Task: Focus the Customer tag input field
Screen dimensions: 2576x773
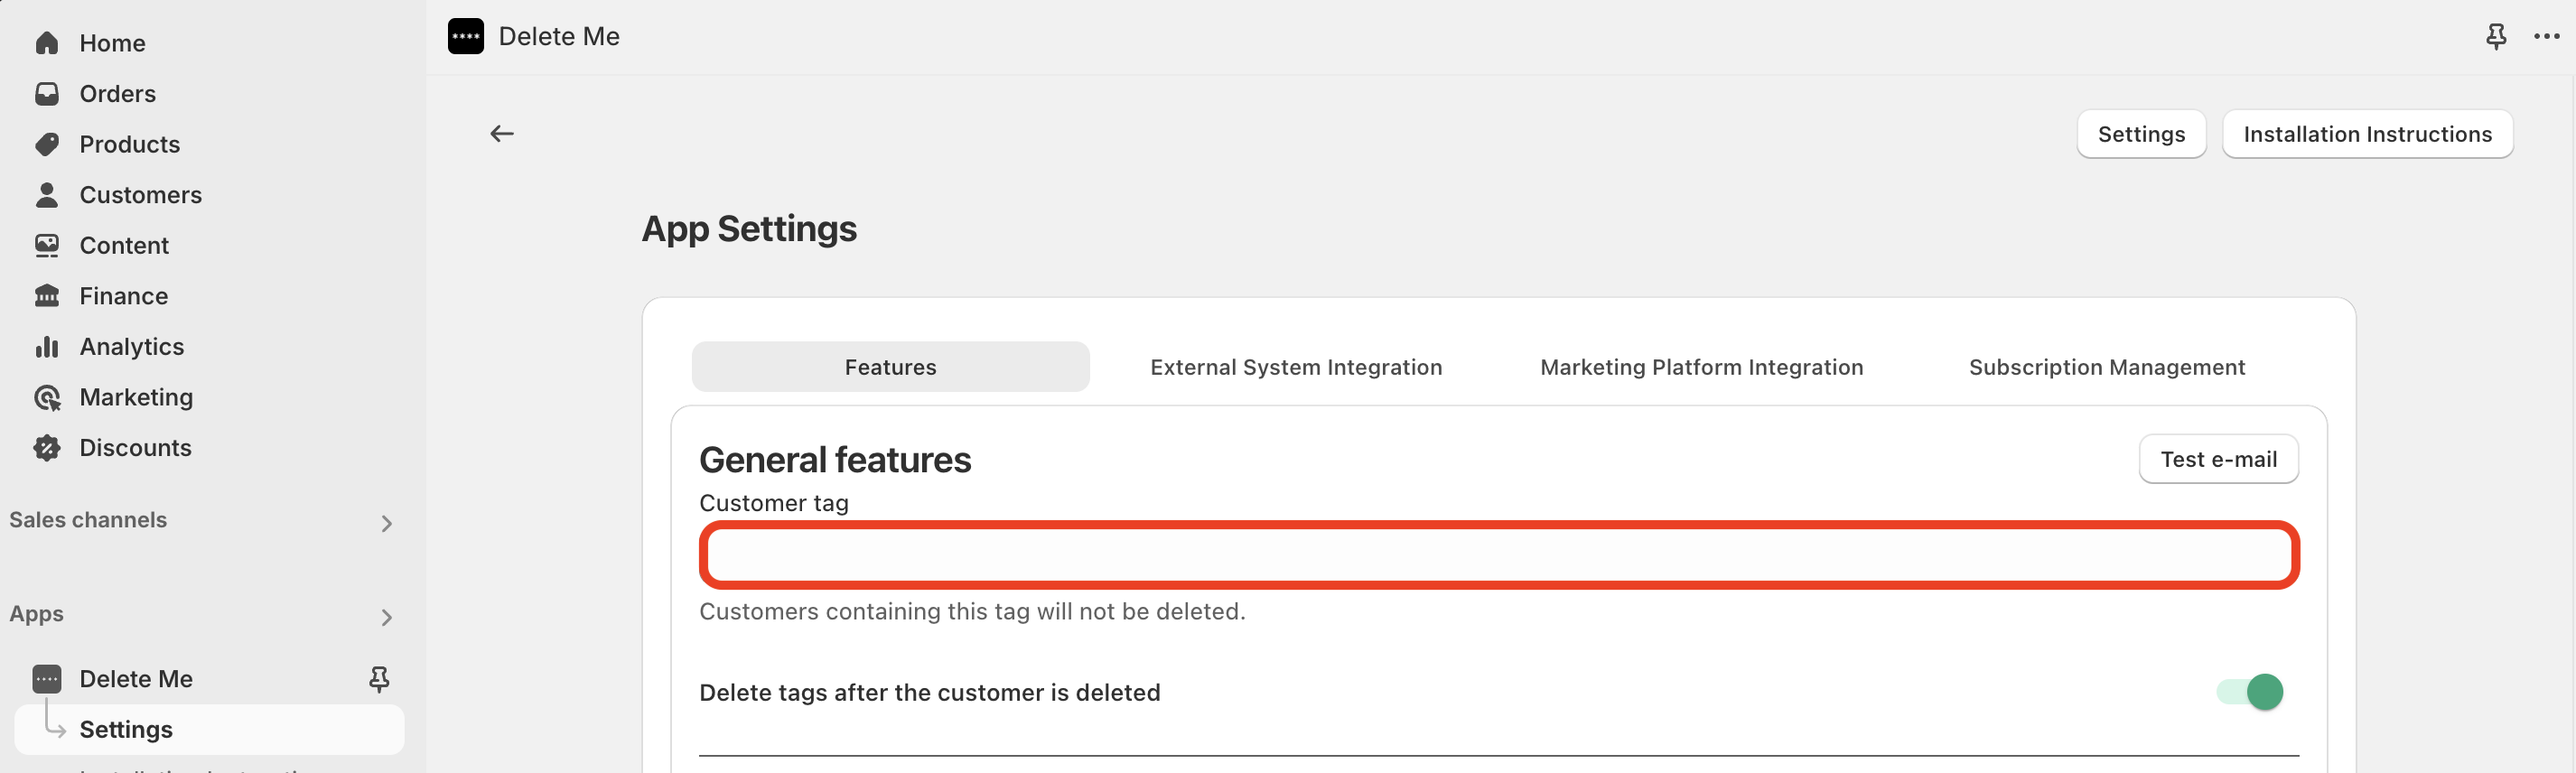Action: (x=1499, y=555)
